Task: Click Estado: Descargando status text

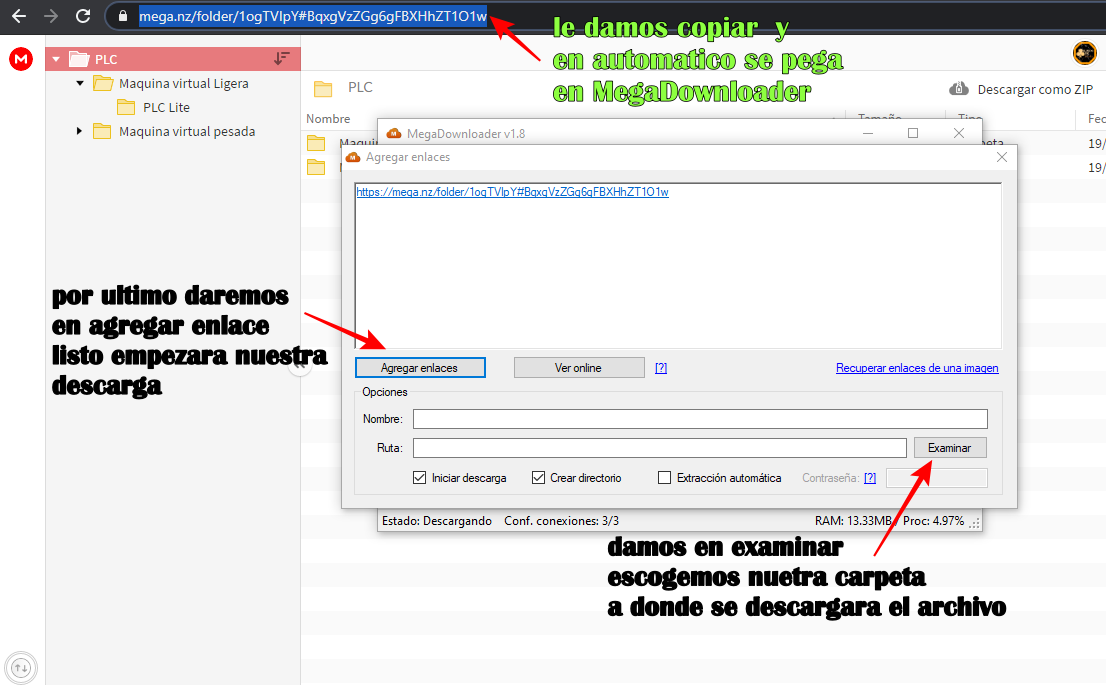Action: 437,521
